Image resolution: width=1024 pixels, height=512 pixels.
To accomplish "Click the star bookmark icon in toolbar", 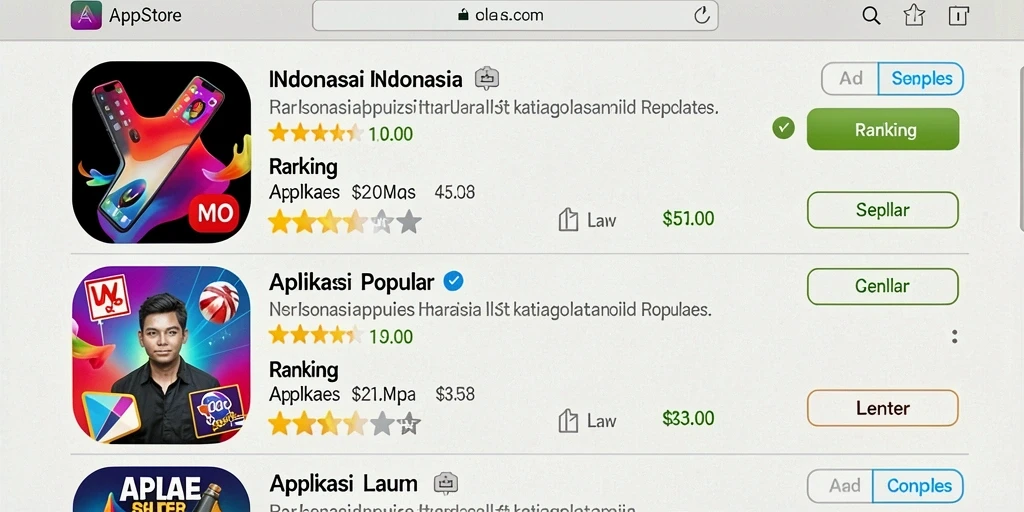I will (914, 15).
